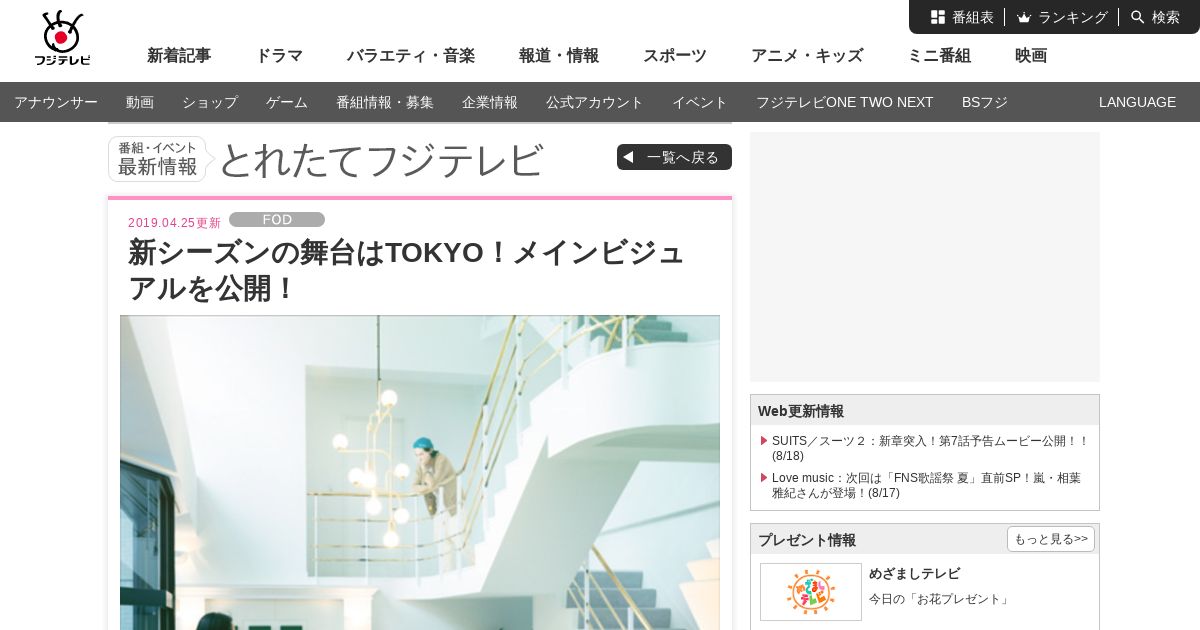Open BSフジ link
1200x630 pixels.
[x=985, y=102]
